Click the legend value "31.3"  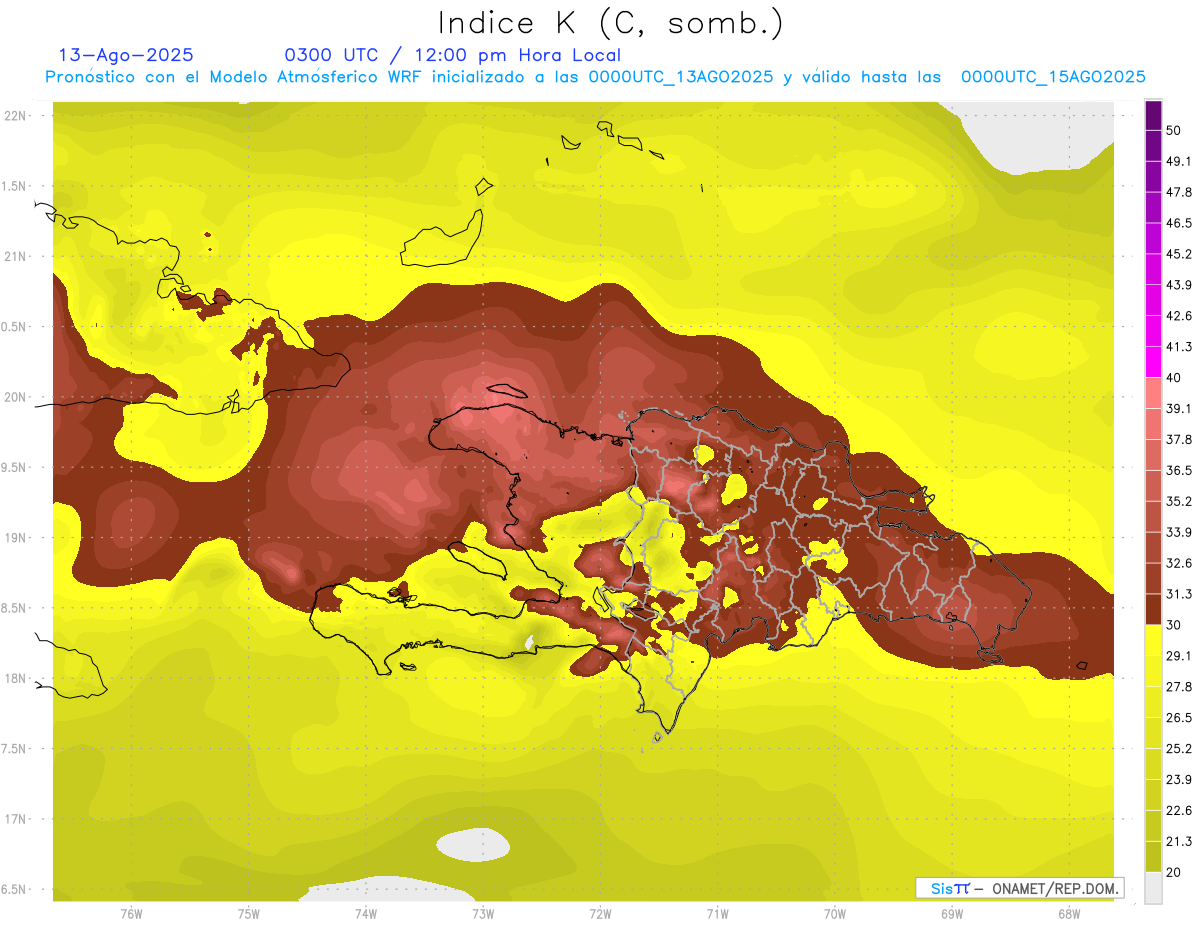tap(1179, 594)
